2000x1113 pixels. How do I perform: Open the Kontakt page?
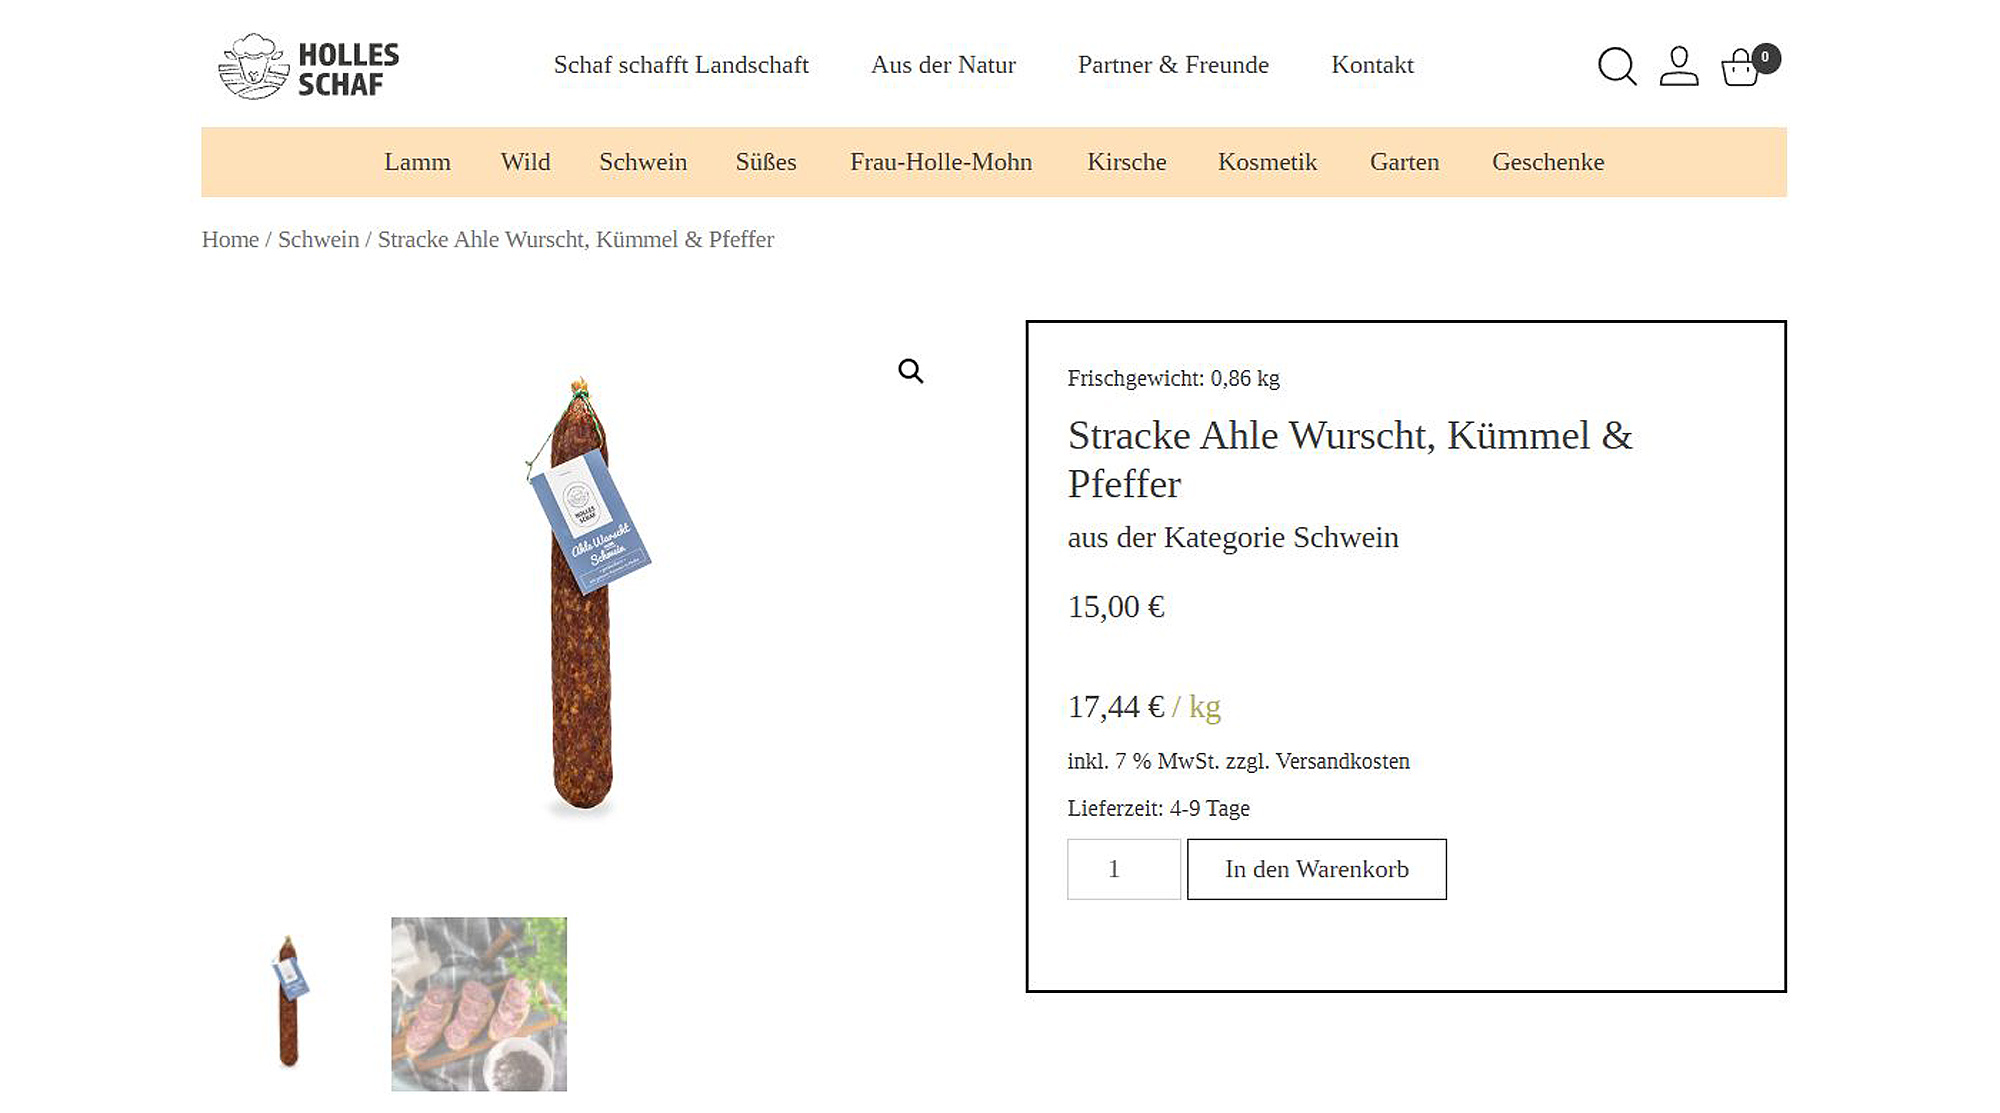pyautogui.click(x=1372, y=65)
